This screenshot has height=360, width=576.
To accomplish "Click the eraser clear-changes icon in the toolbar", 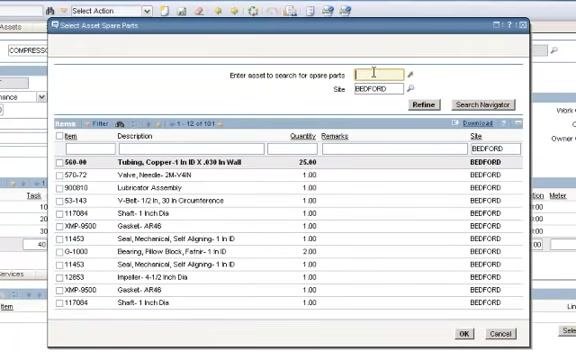I will [199, 11].
